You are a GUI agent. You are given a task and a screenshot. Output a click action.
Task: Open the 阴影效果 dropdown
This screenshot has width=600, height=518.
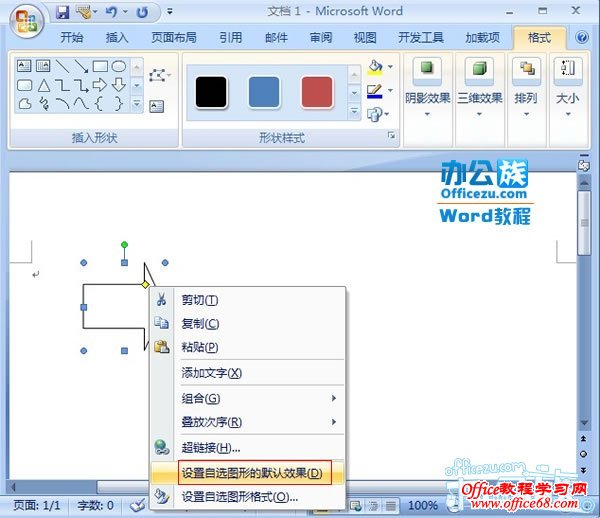(x=427, y=88)
